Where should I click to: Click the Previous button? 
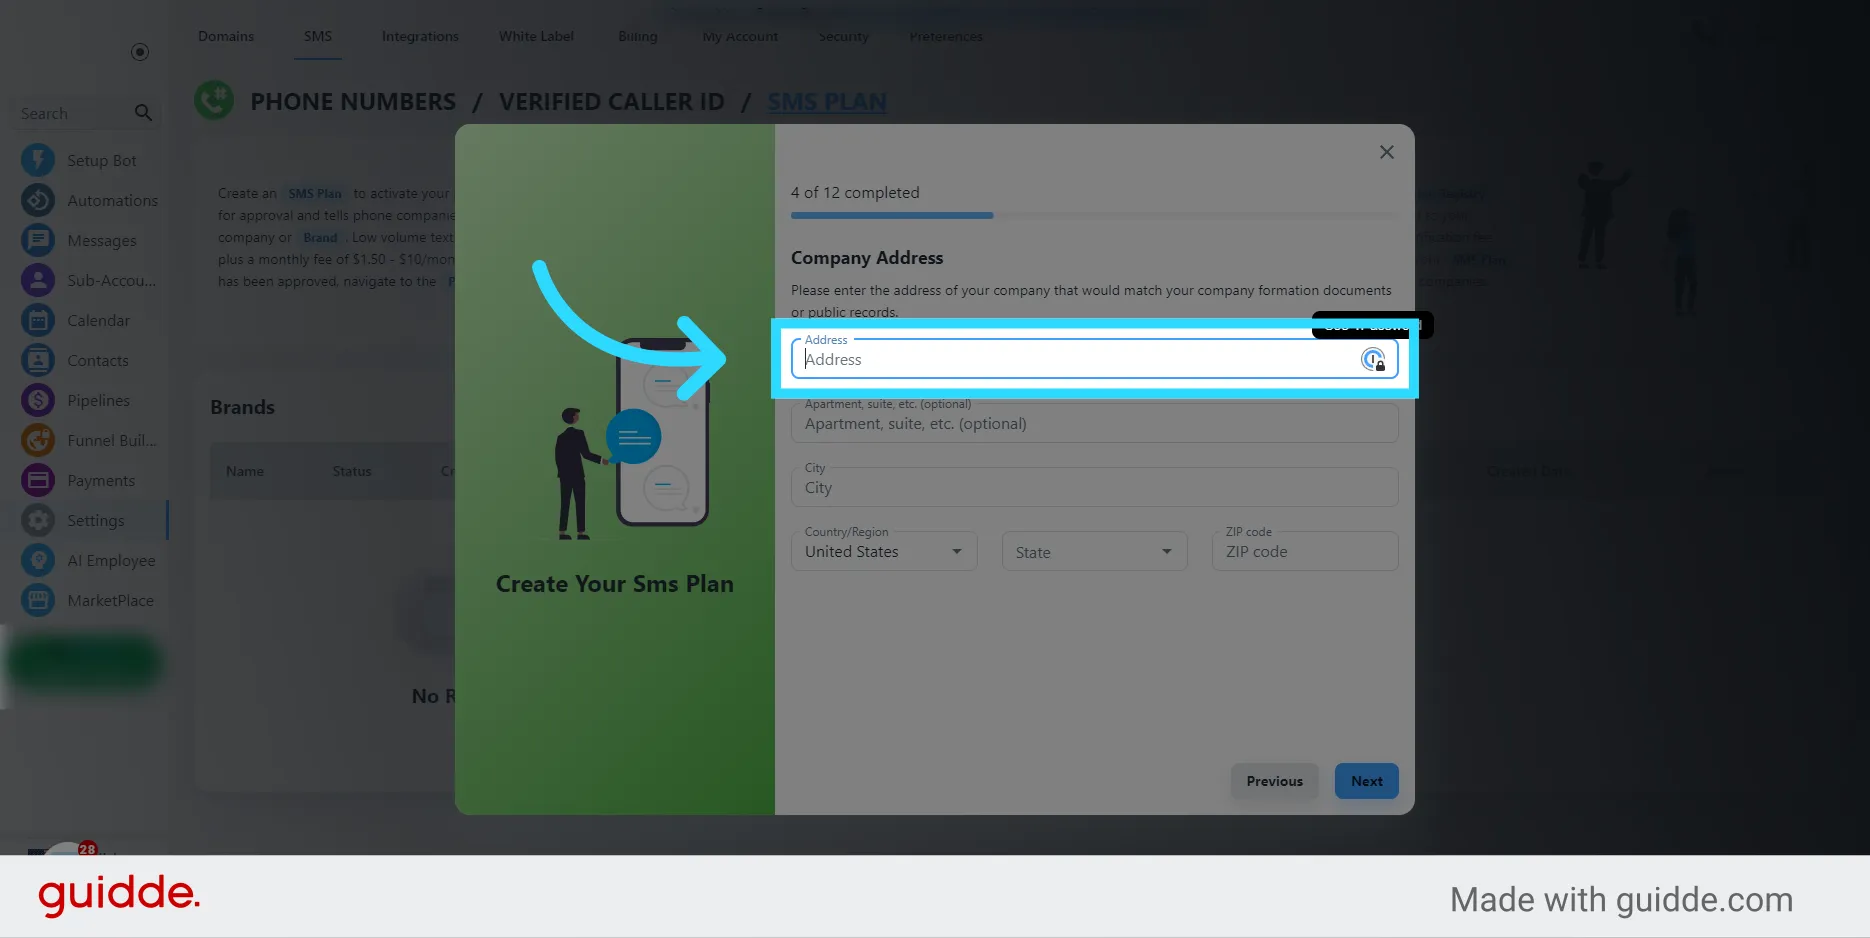click(x=1274, y=781)
